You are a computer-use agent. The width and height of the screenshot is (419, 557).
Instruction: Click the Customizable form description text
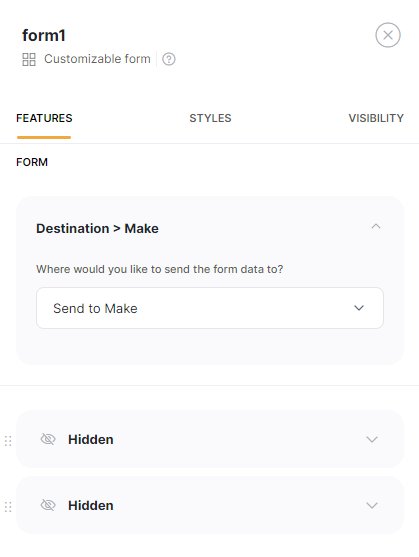tap(97, 59)
